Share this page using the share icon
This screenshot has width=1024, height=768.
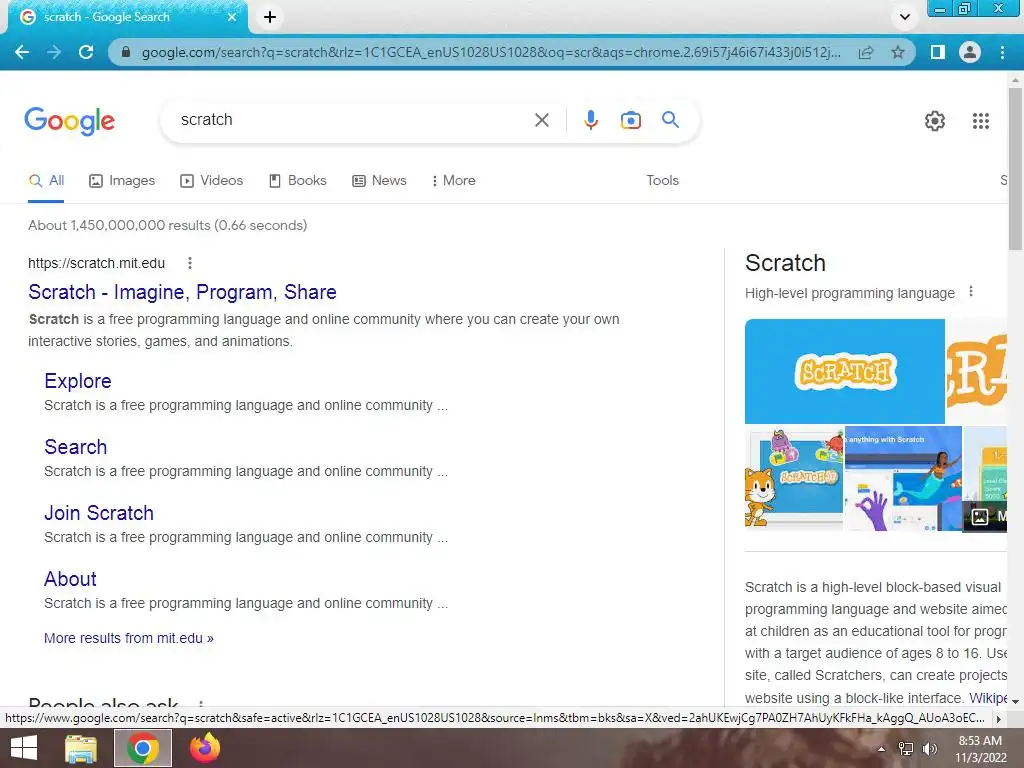point(866,52)
